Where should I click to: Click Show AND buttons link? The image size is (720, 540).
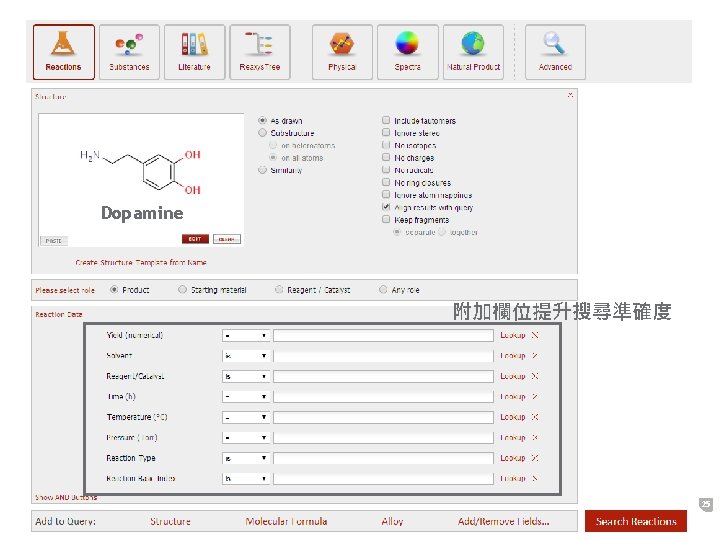(x=66, y=497)
